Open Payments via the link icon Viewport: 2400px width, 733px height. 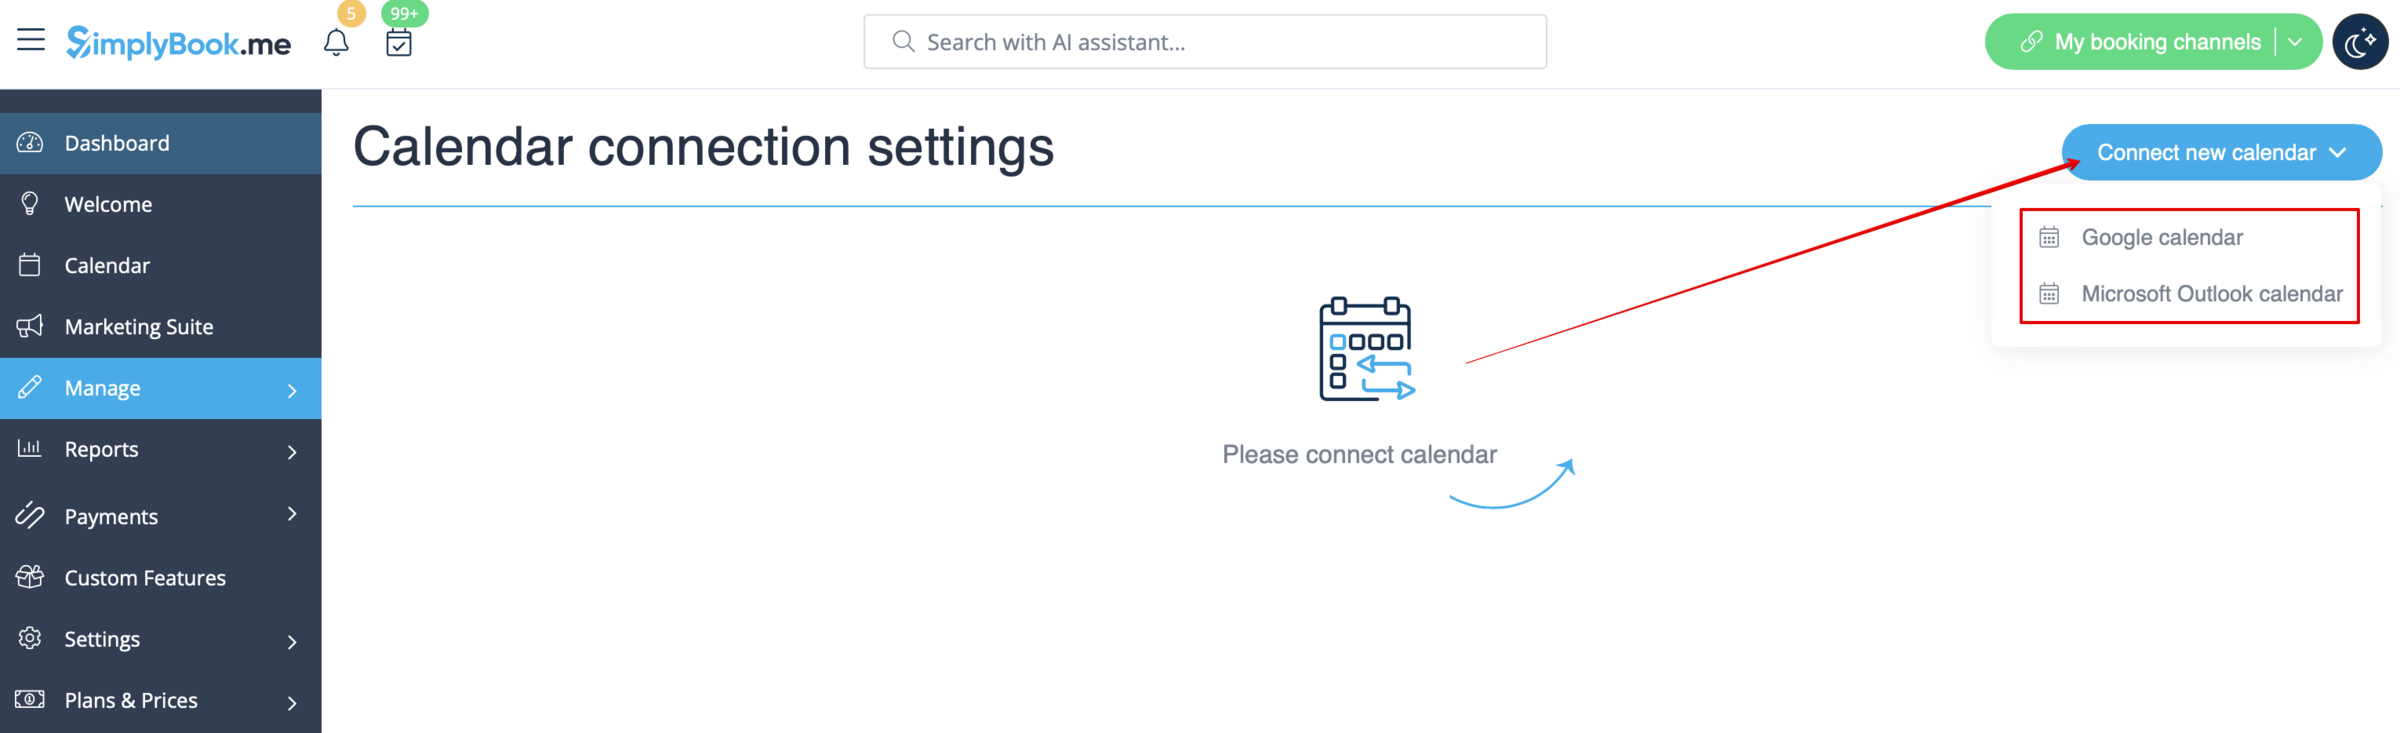coord(29,516)
